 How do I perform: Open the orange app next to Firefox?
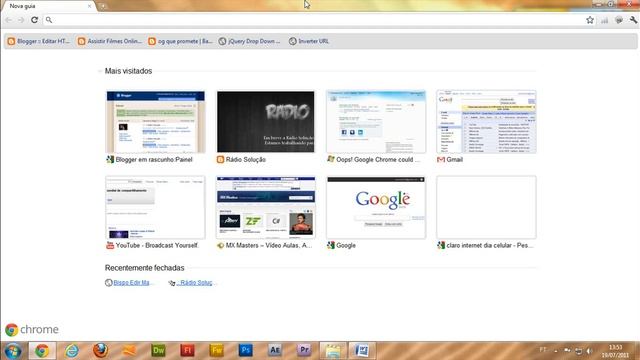(129, 351)
